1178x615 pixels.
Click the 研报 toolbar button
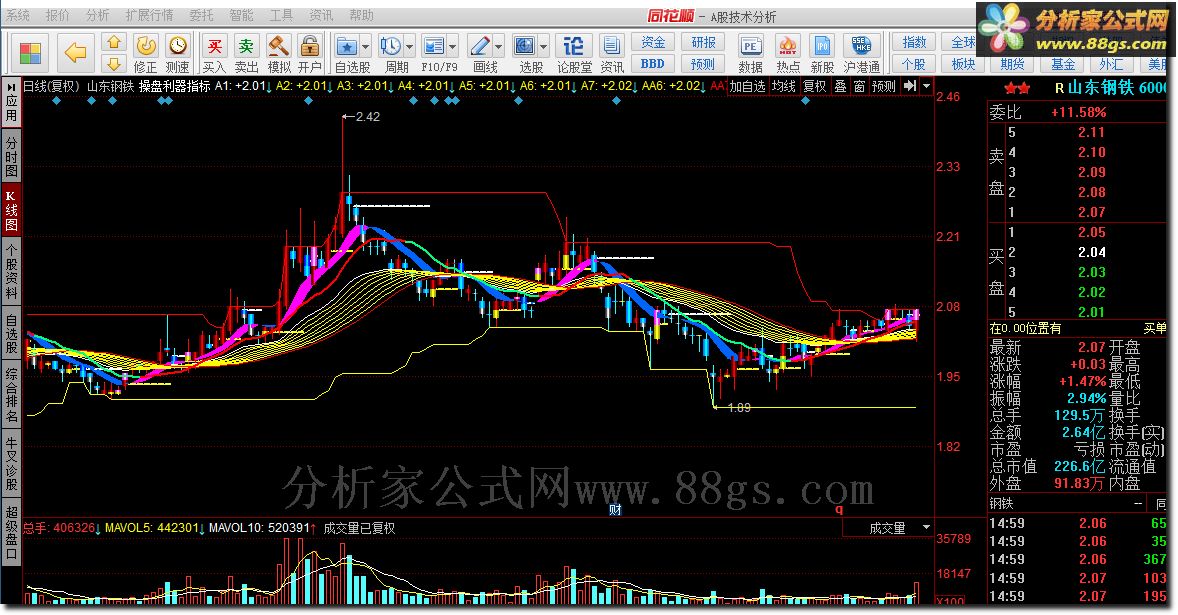703,42
